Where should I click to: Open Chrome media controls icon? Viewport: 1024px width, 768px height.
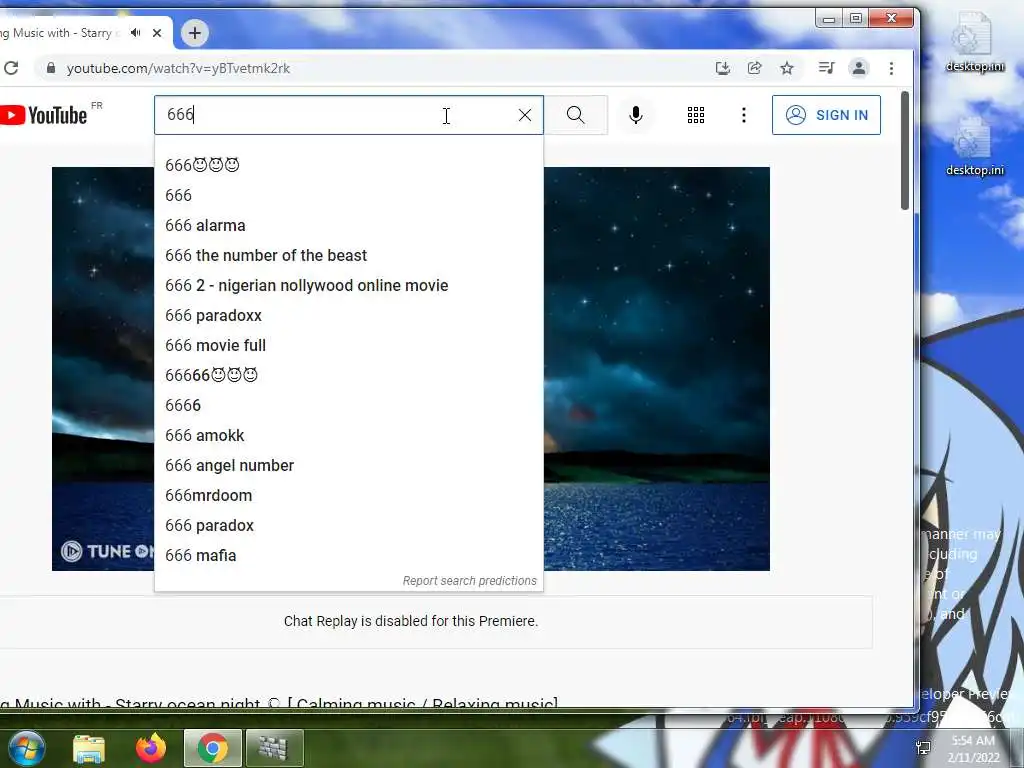point(826,68)
